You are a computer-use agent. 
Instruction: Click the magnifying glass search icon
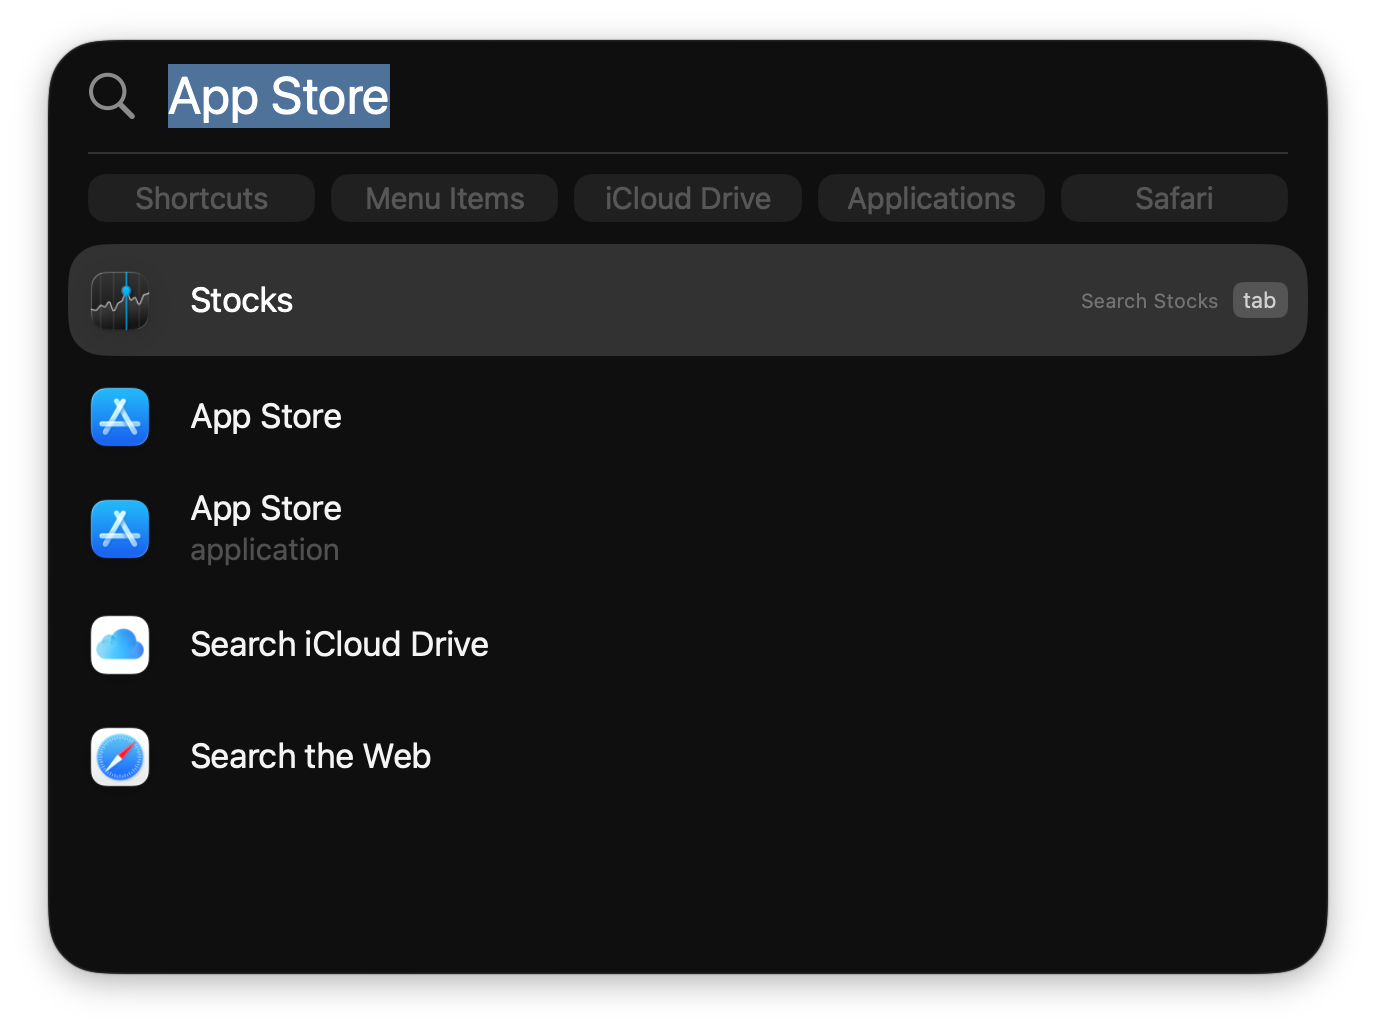pos(111,96)
